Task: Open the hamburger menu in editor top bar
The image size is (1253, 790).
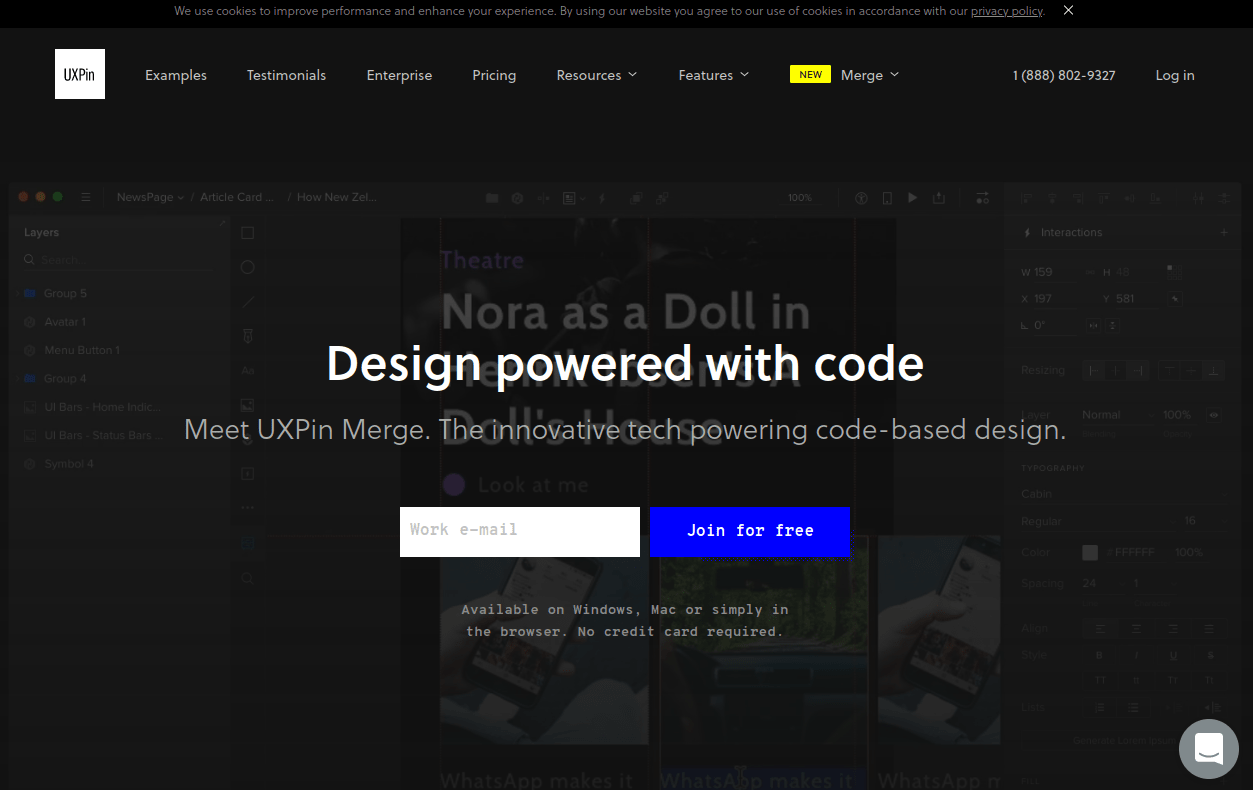Action: 86,197
